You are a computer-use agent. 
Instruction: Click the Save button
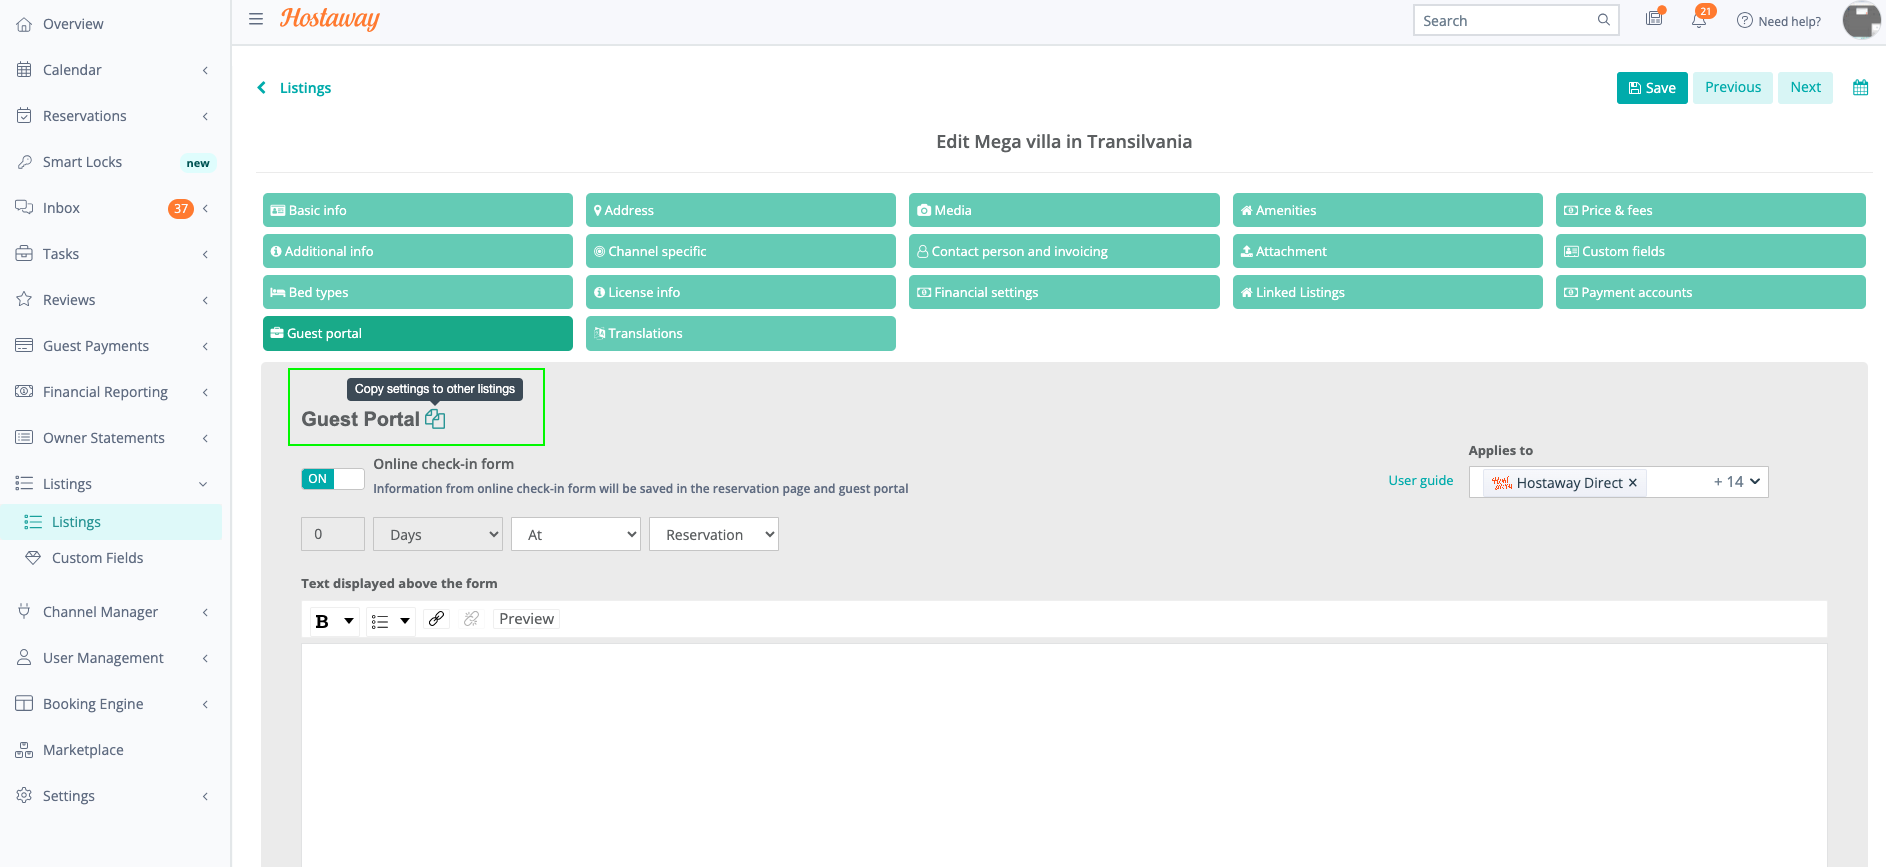point(1652,88)
